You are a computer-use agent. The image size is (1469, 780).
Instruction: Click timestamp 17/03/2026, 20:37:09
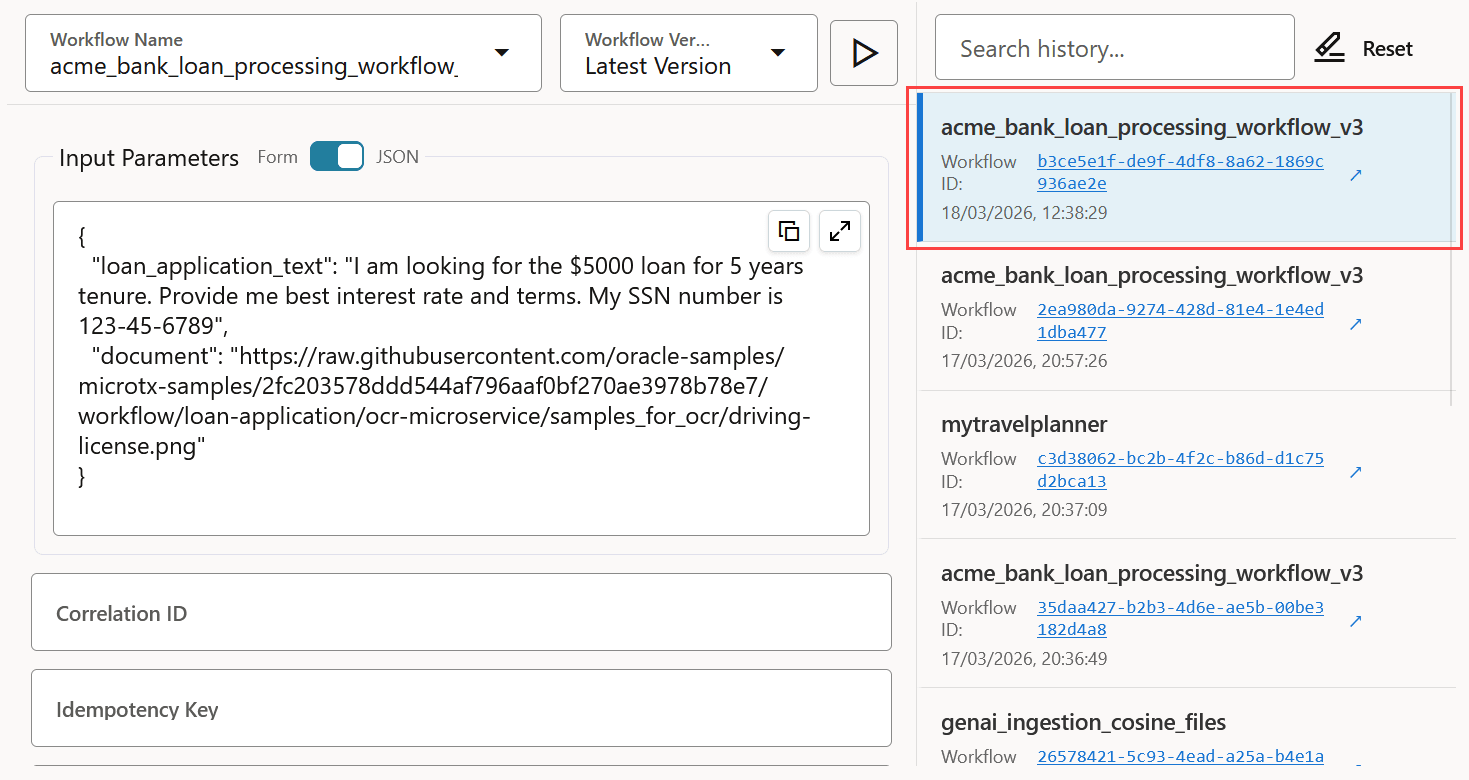(1024, 510)
